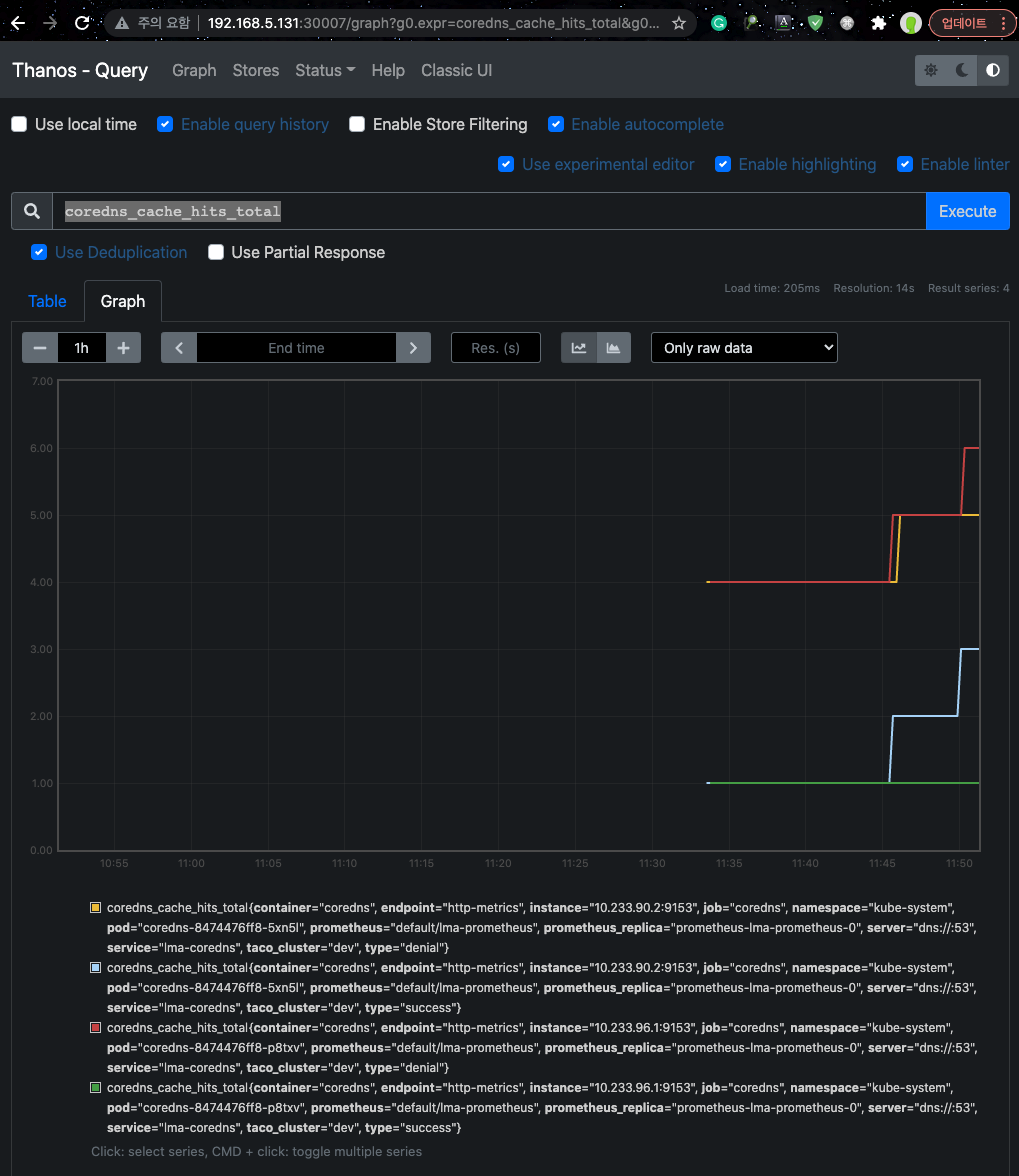This screenshot has width=1019, height=1176.
Task: Increase time range with plus button
Action: 123,348
